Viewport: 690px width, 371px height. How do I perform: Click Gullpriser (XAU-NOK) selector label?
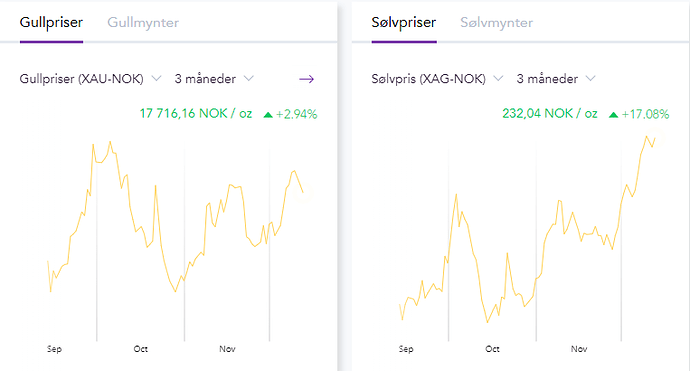coord(81,79)
